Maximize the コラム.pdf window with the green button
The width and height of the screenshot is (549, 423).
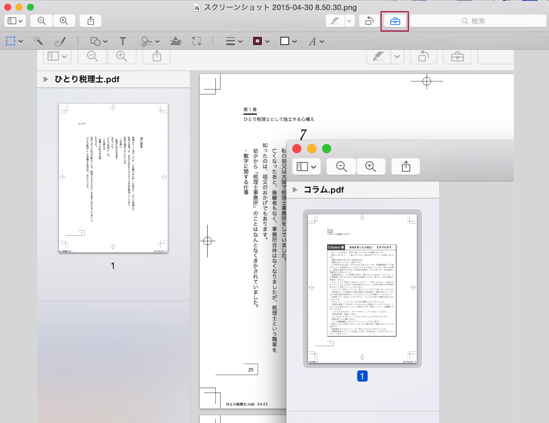coord(327,148)
